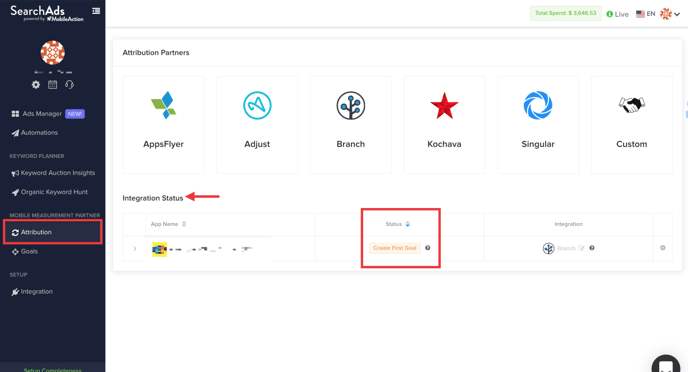688x372 pixels.
Task: Click the Integration column header
Action: 569,224
